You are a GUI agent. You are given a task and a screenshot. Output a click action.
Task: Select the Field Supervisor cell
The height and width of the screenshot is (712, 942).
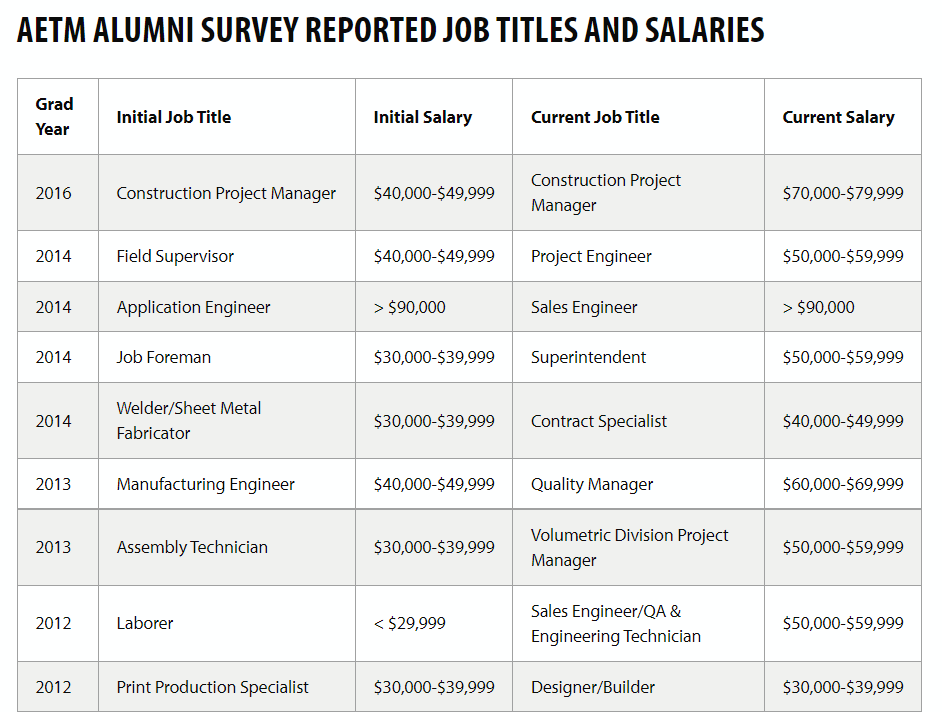(x=226, y=257)
